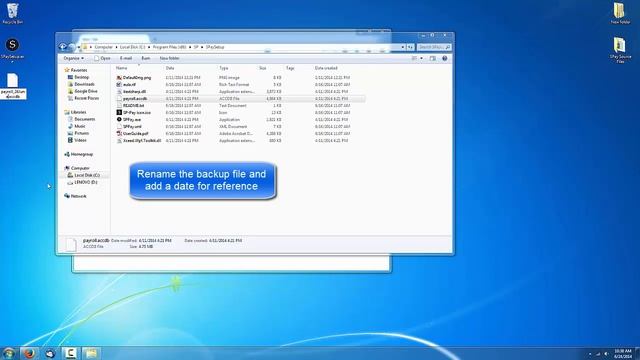Open the view options dropdown arrow
This screenshot has height=360, width=640.
(x=422, y=58)
